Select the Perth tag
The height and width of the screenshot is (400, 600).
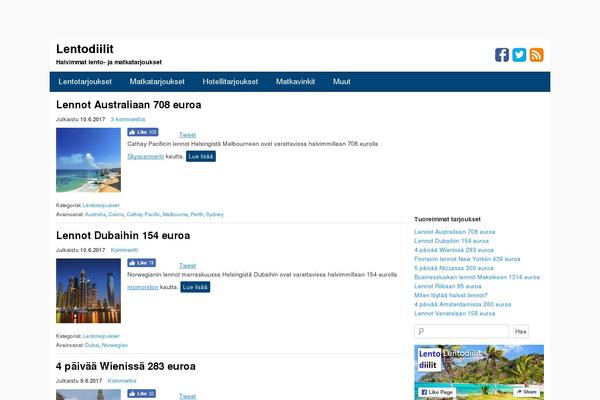(197, 214)
